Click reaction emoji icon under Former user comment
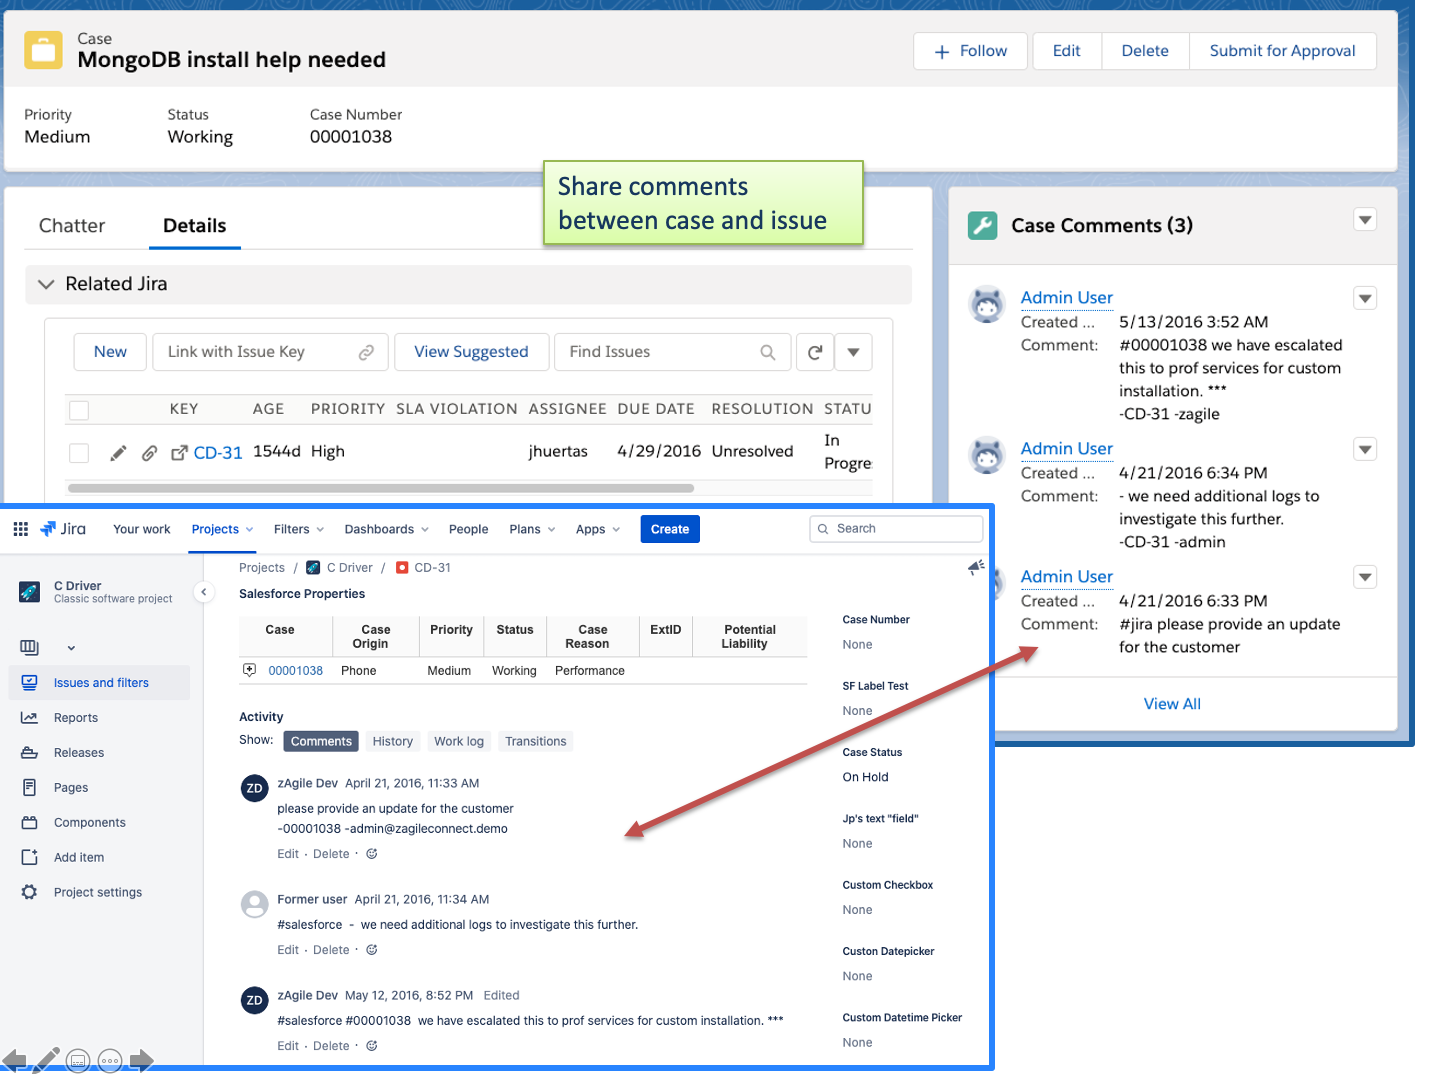Screen dimensions: 1434x1074 pos(372,950)
